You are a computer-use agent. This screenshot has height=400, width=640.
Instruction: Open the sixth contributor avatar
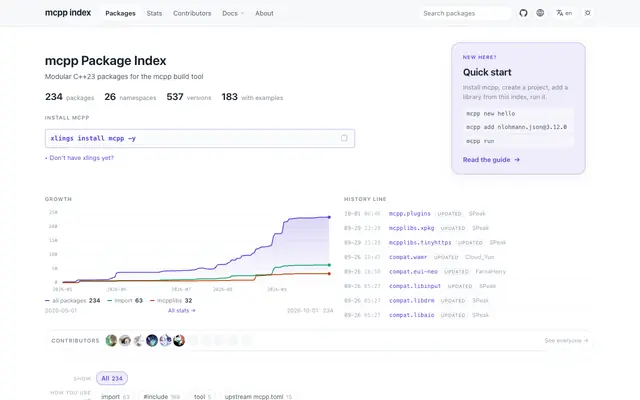pyautogui.click(x=179, y=340)
